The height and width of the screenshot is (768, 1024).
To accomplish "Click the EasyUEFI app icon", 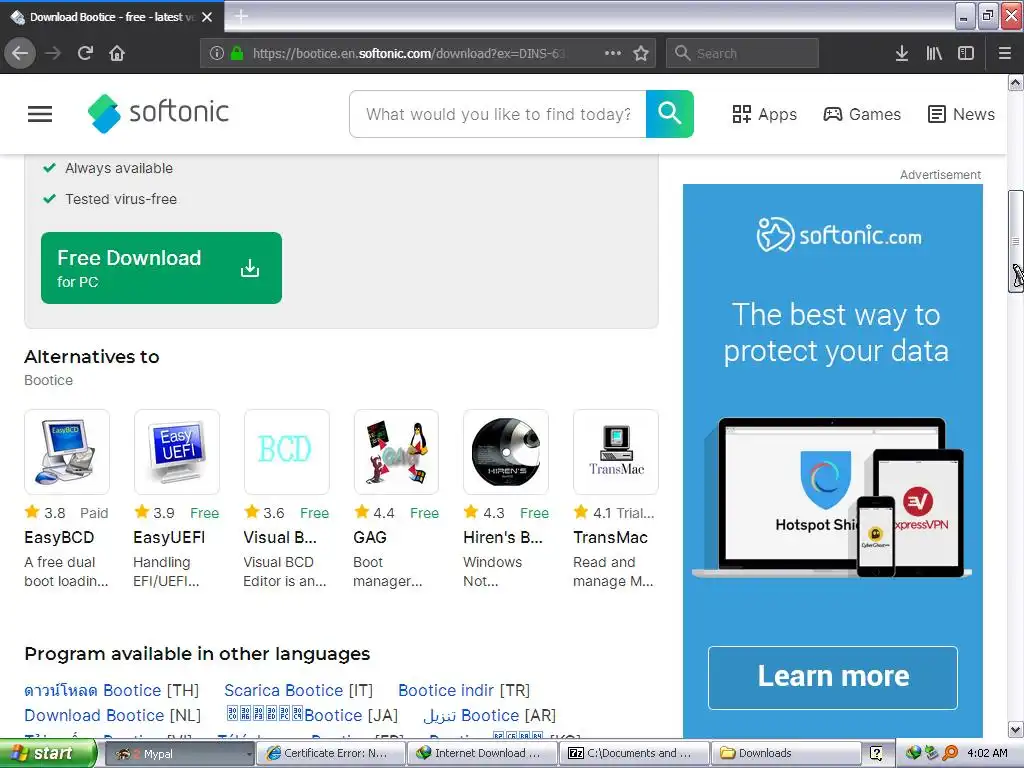I will (176, 451).
